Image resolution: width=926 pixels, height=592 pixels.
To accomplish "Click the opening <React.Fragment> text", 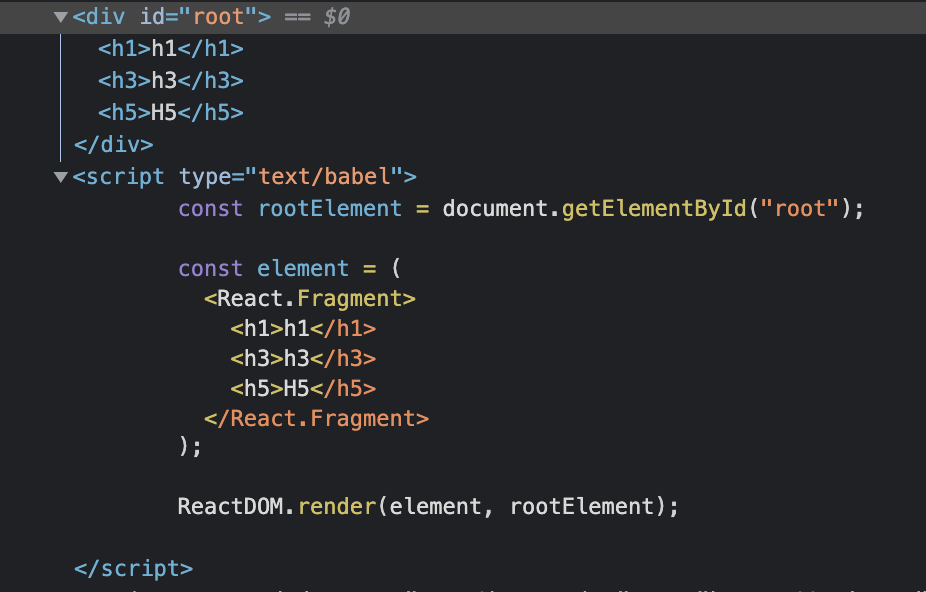I will point(310,299).
